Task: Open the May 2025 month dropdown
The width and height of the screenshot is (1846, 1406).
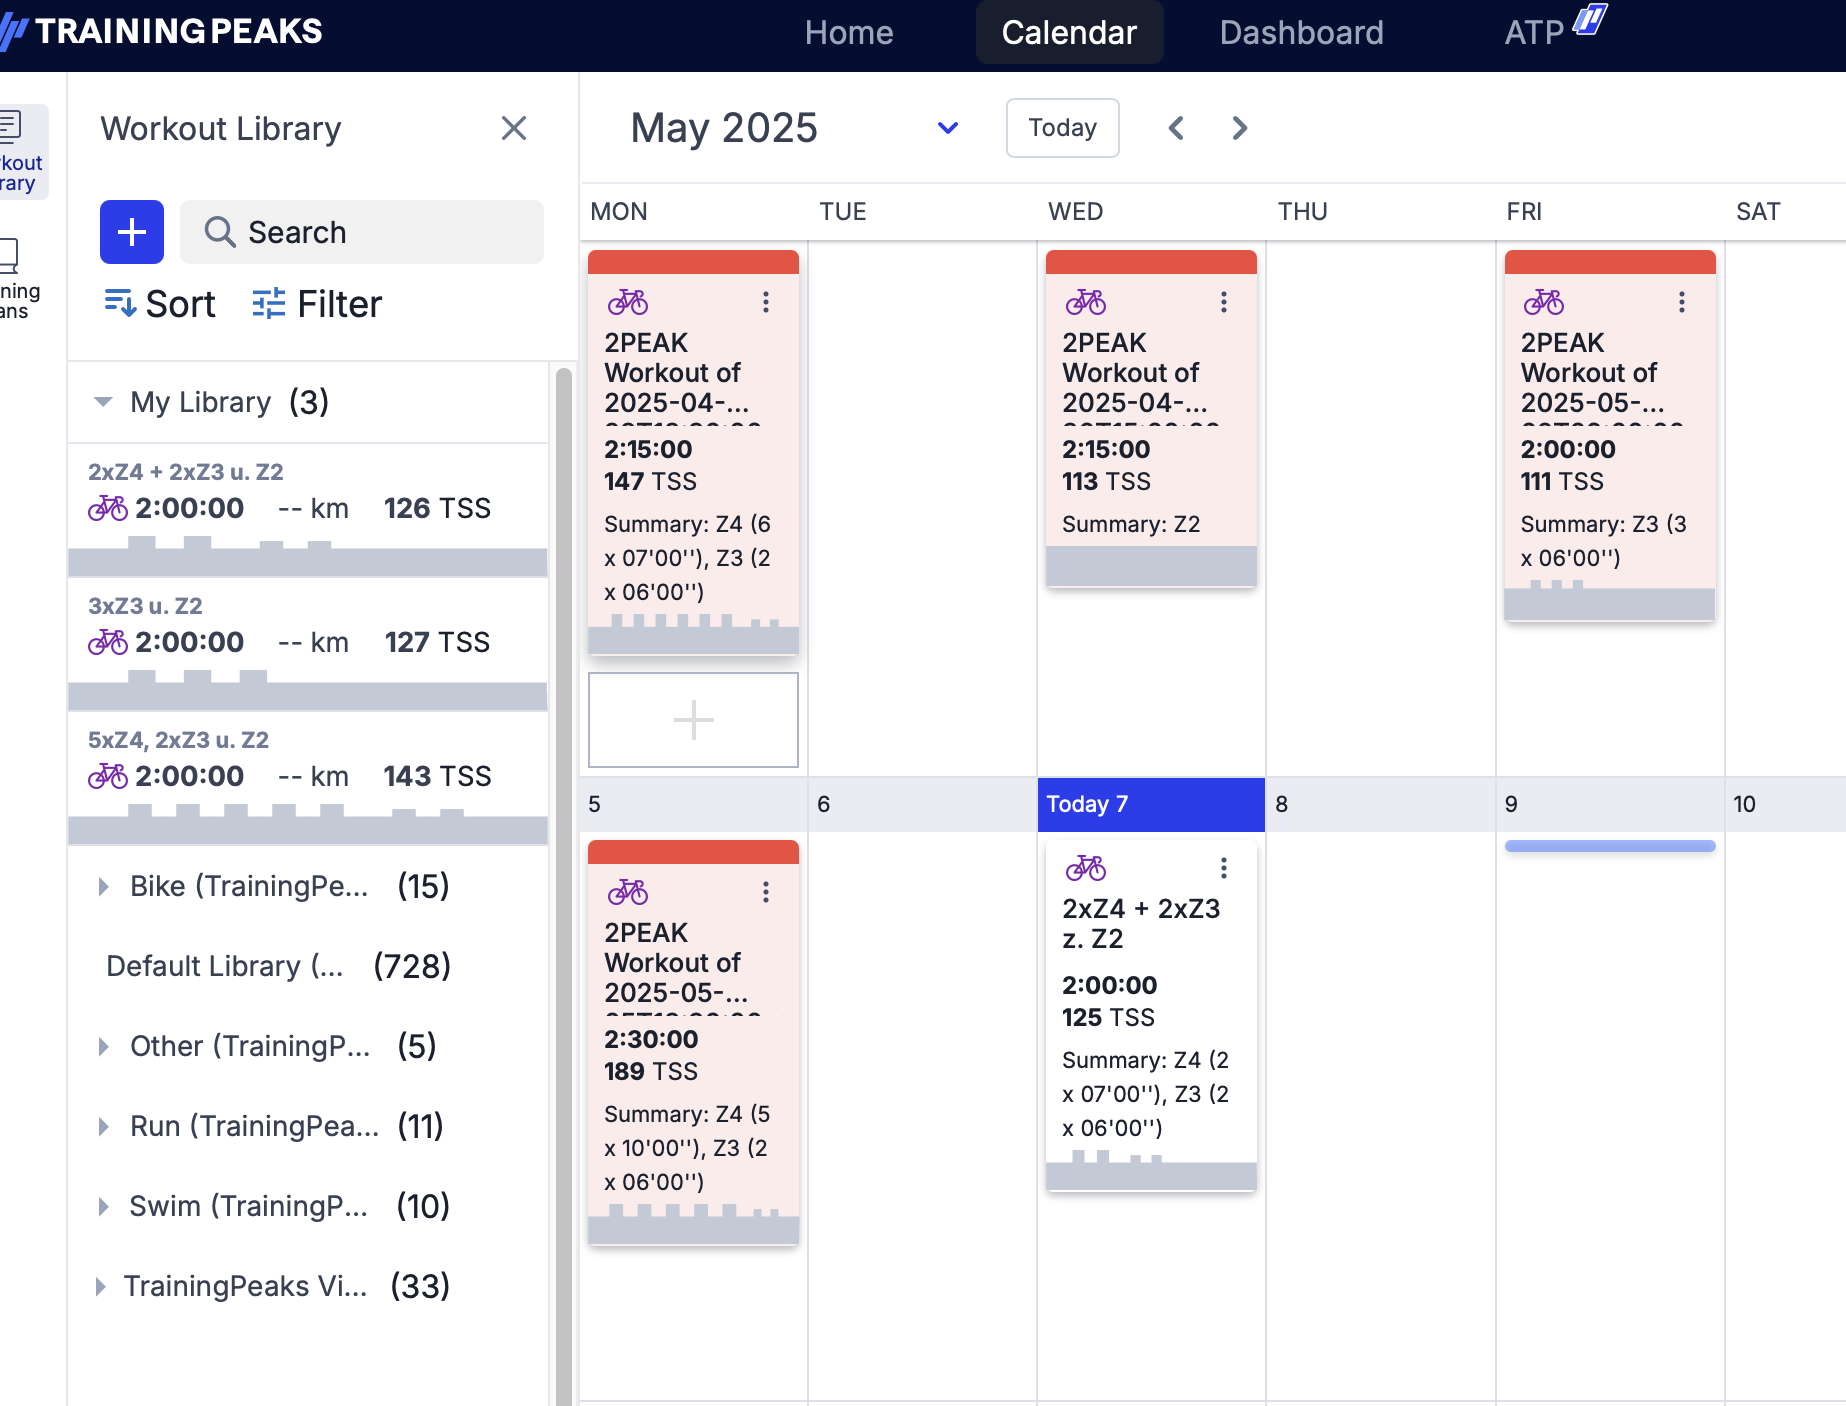Action: (x=947, y=128)
